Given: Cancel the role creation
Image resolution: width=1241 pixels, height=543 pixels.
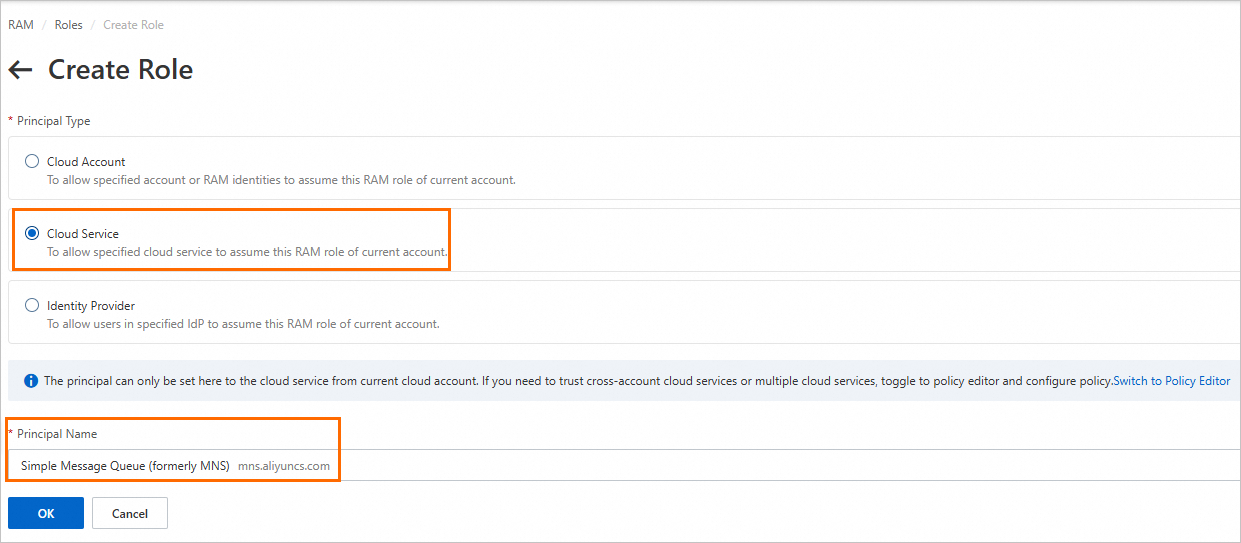Looking at the screenshot, I should click(x=130, y=514).
